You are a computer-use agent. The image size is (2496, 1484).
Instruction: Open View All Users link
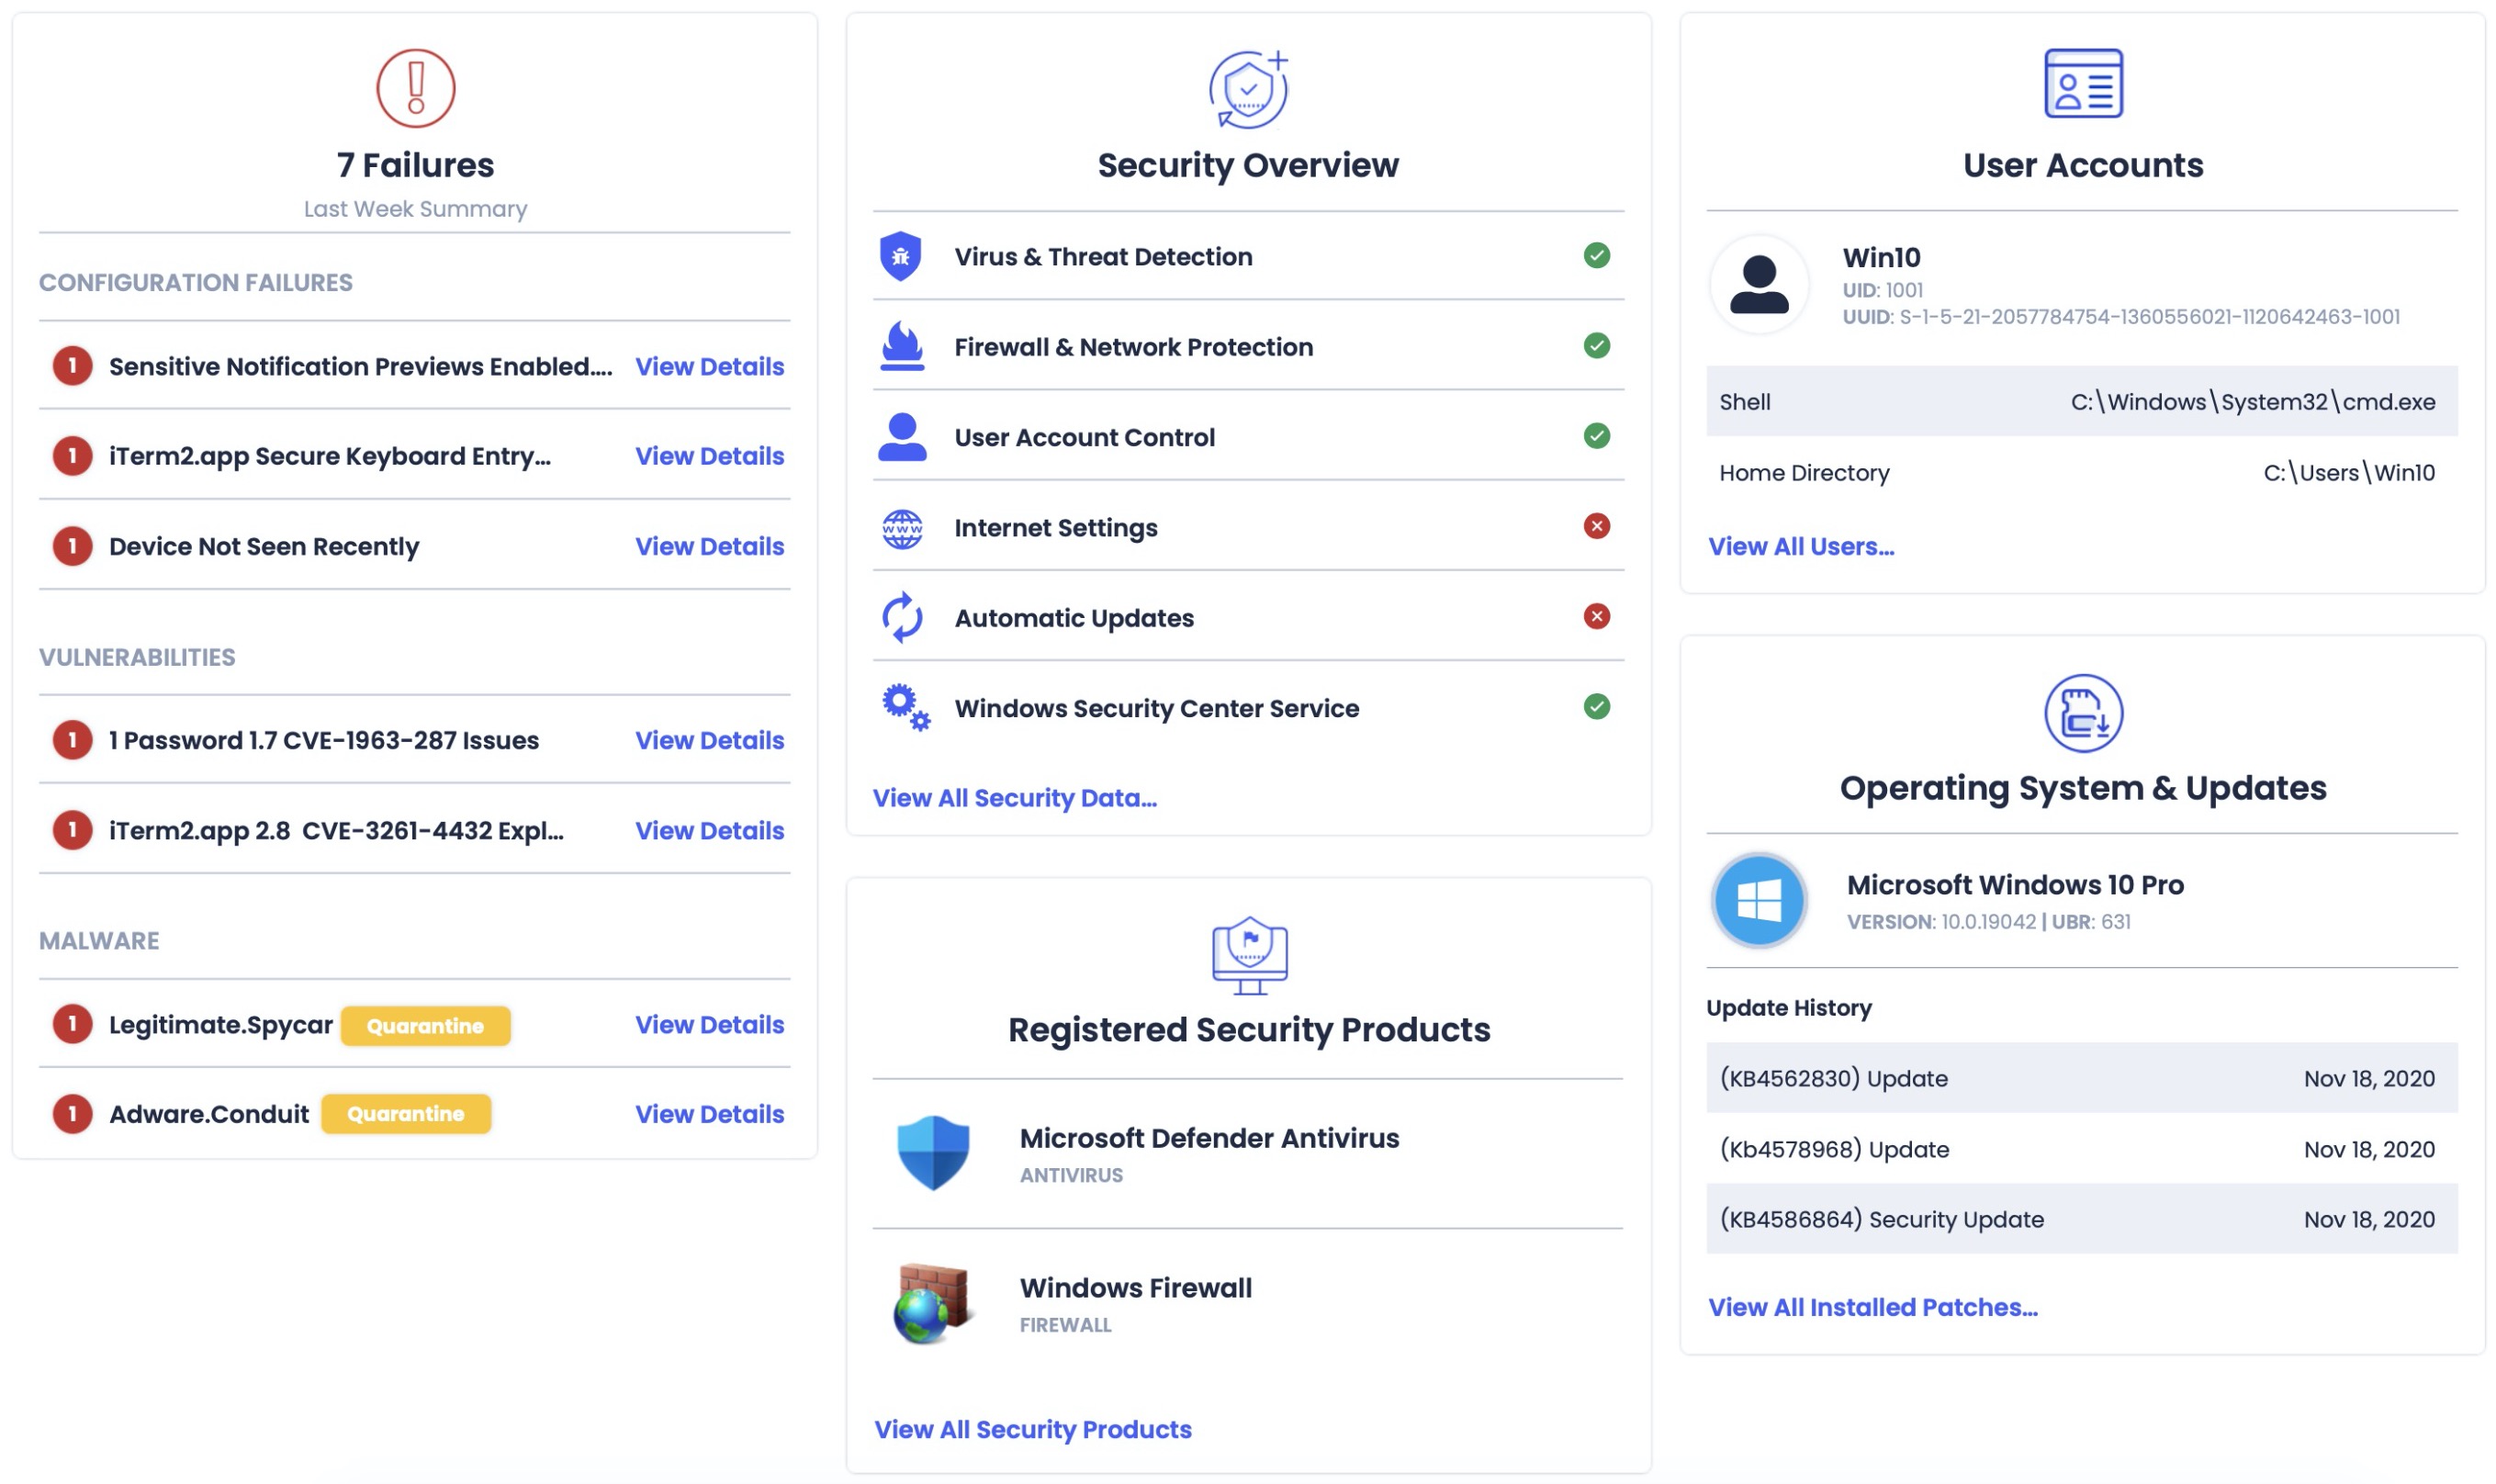pyautogui.click(x=1800, y=546)
